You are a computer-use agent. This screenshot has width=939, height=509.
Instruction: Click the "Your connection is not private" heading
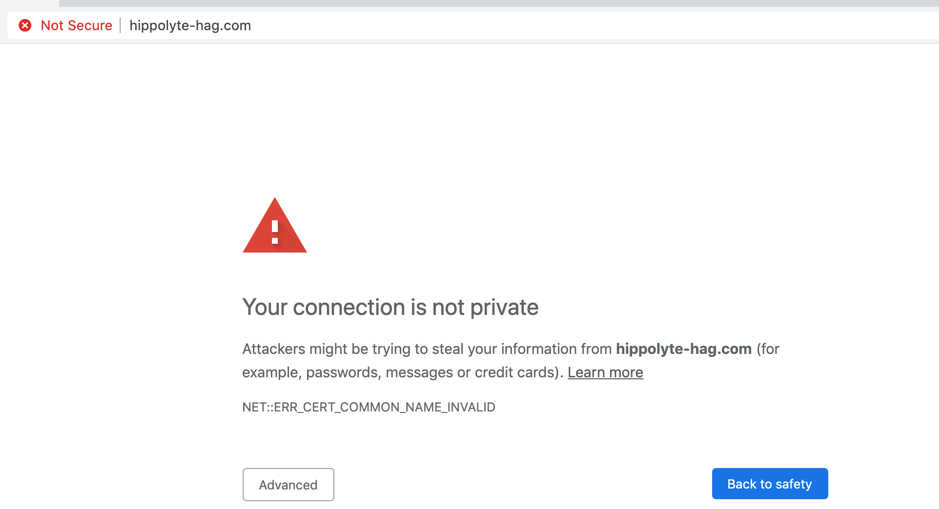[390, 307]
